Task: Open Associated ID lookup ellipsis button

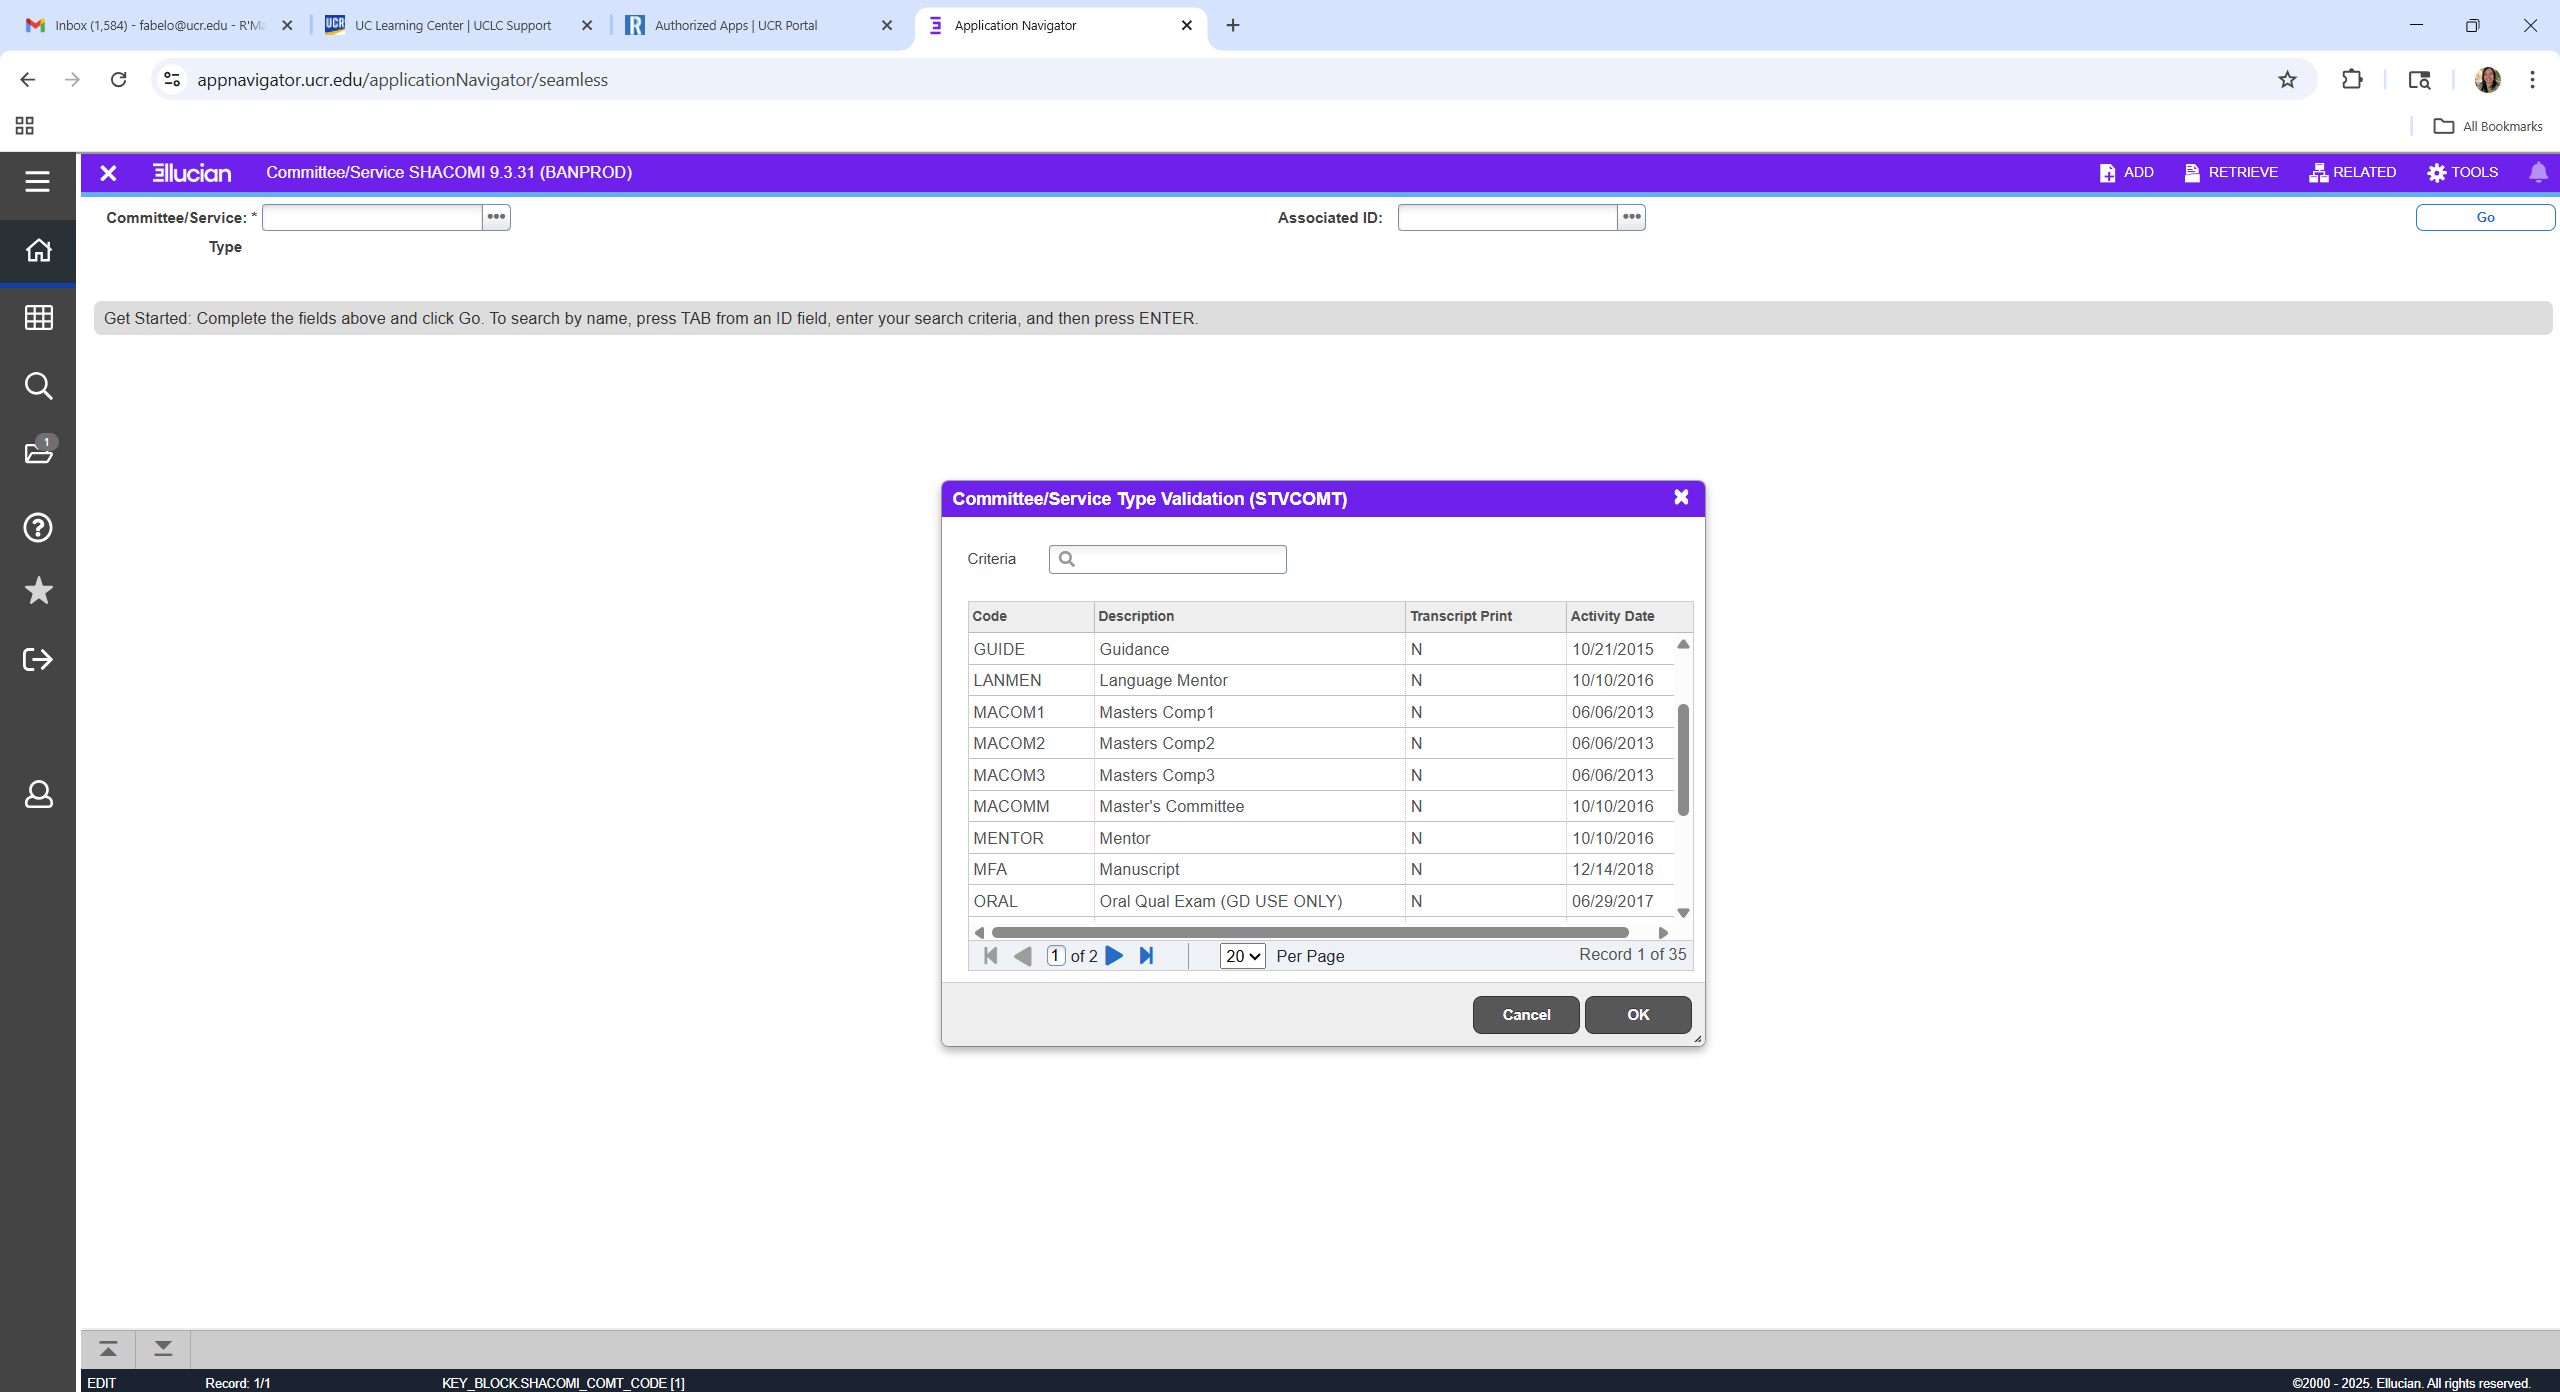Action: tap(1631, 217)
